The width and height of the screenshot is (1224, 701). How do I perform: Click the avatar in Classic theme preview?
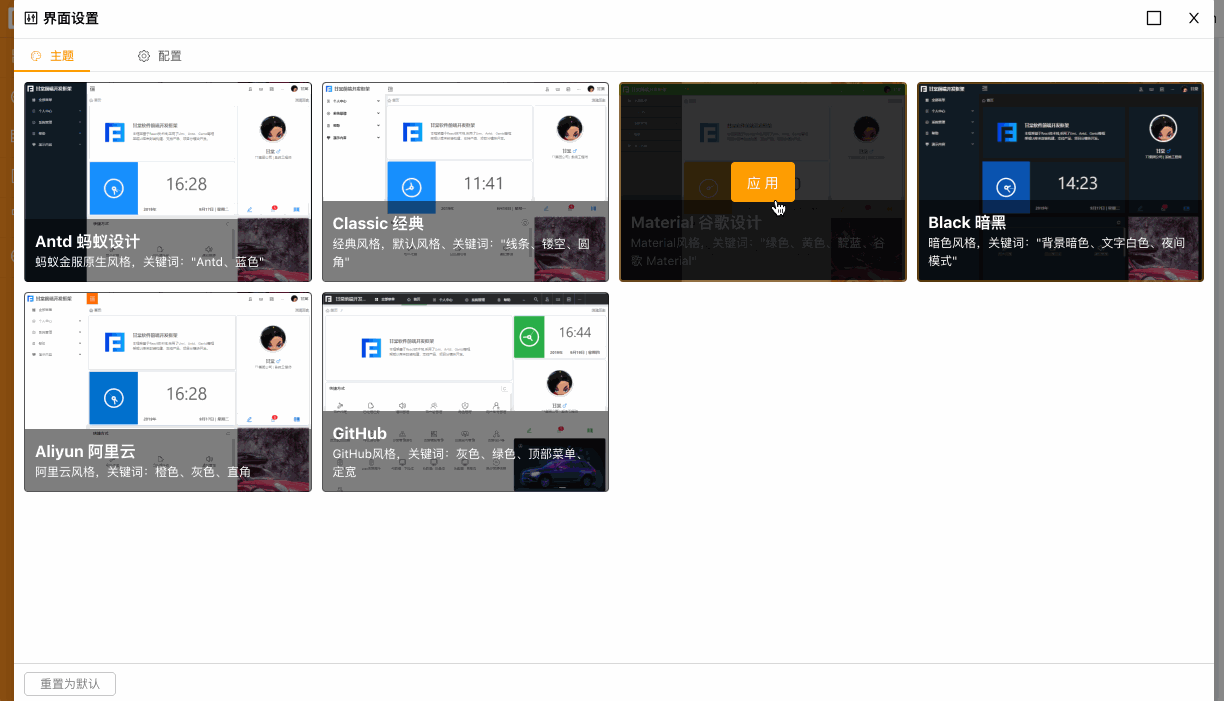pyautogui.click(x=570, y=129)
